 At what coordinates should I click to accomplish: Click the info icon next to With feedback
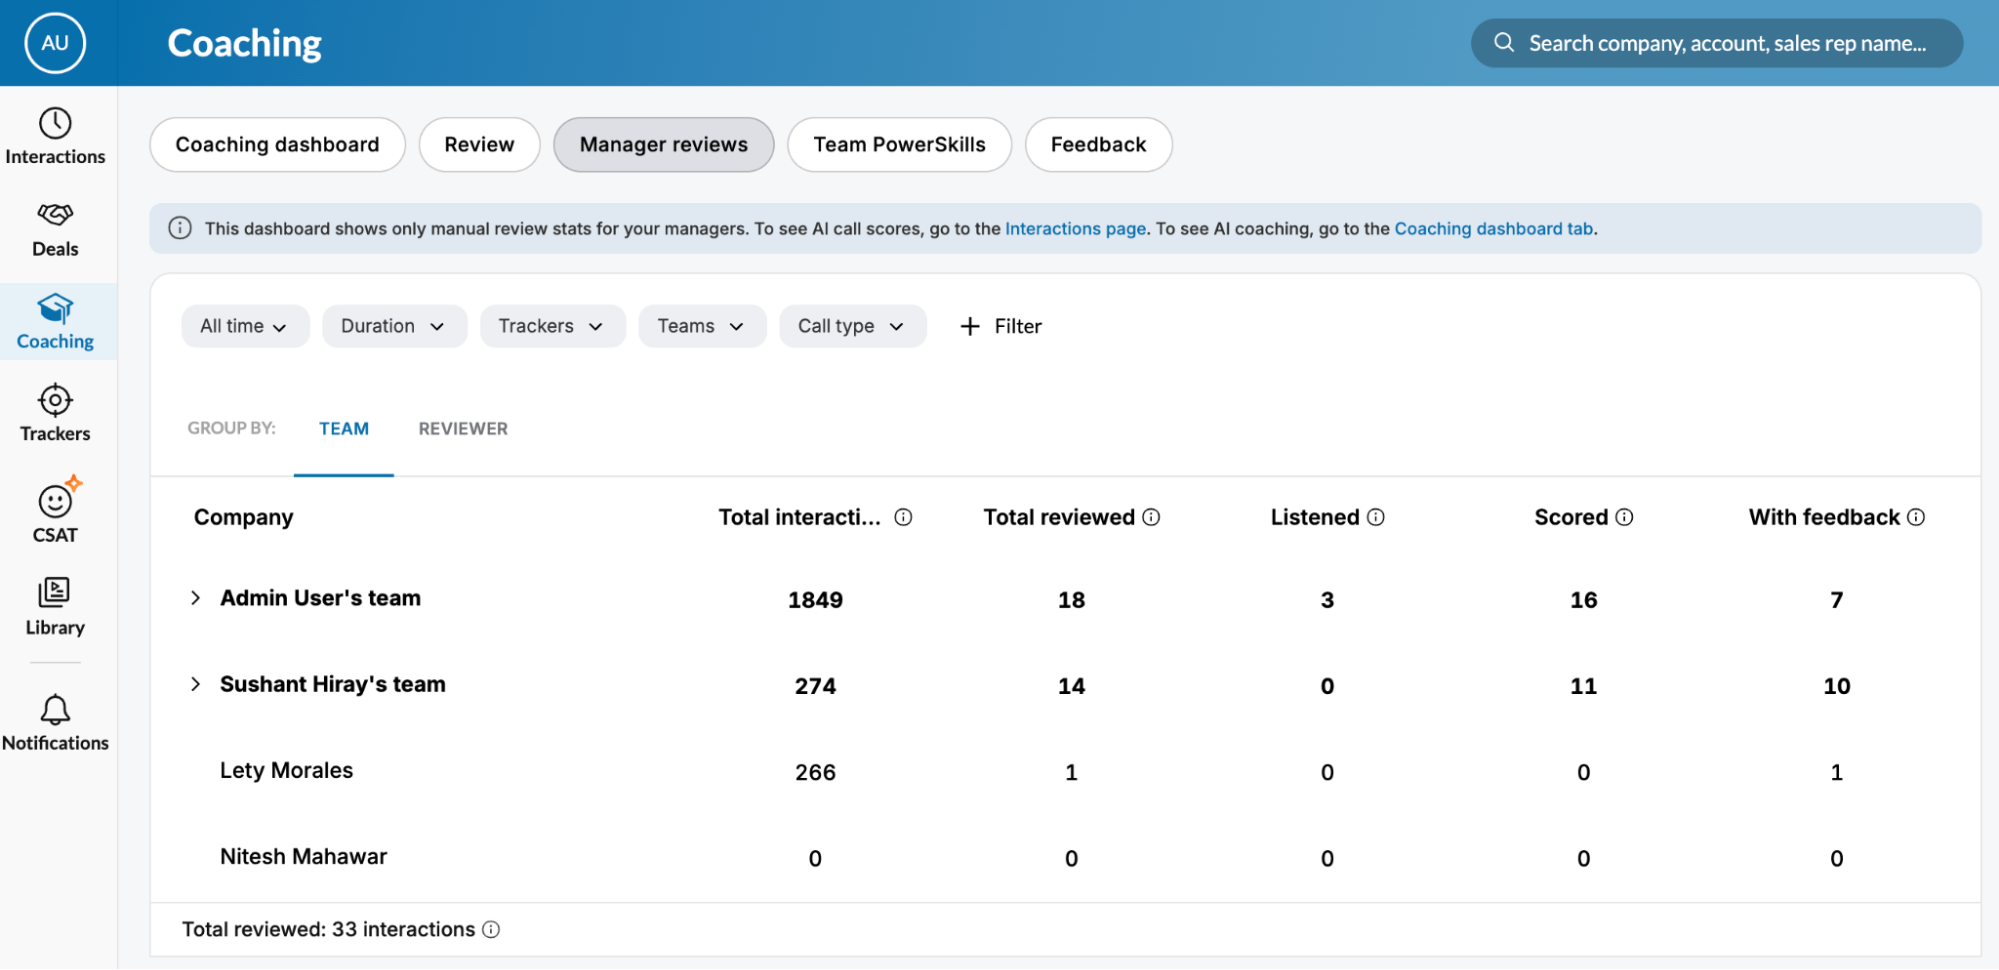click(1917, 517)
